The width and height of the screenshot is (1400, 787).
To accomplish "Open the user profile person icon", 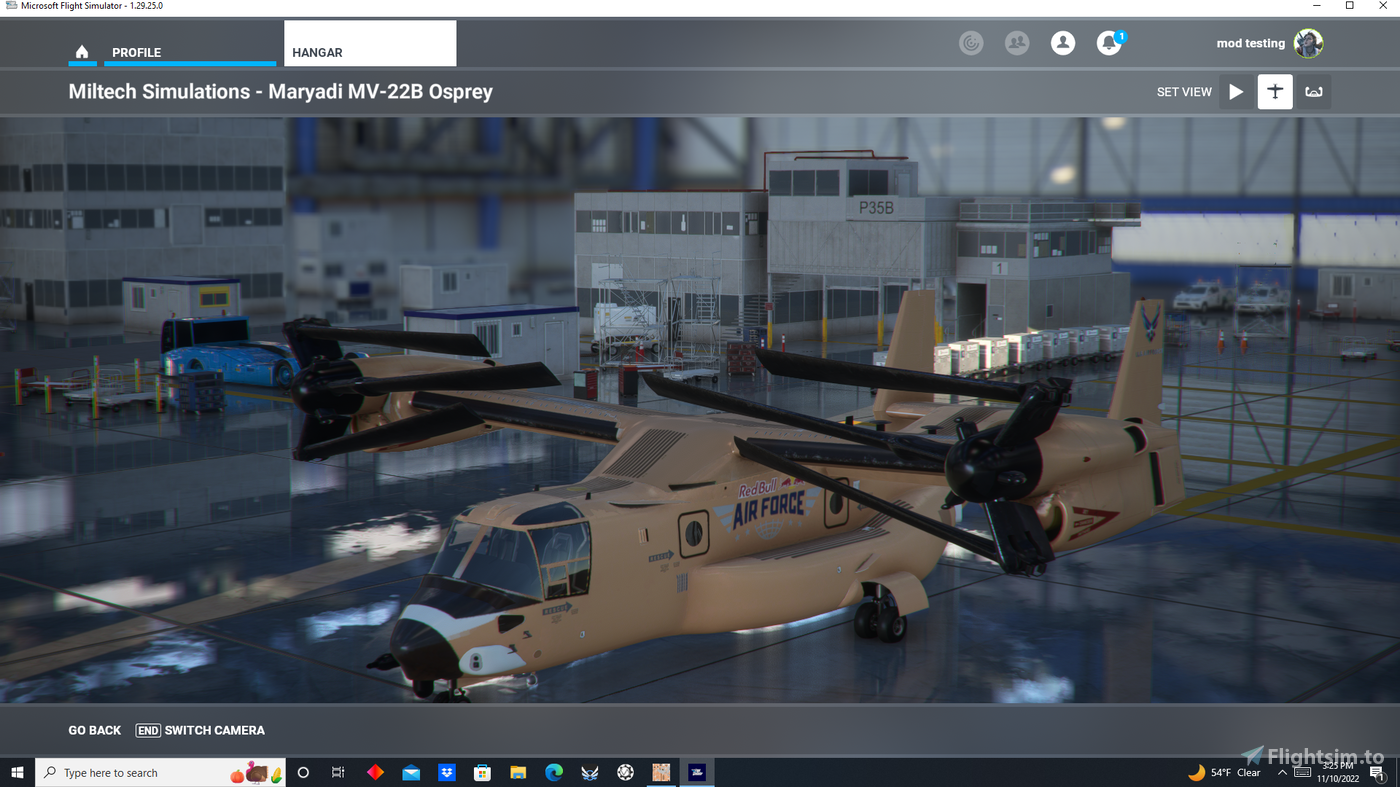I will click(1063, 42).
